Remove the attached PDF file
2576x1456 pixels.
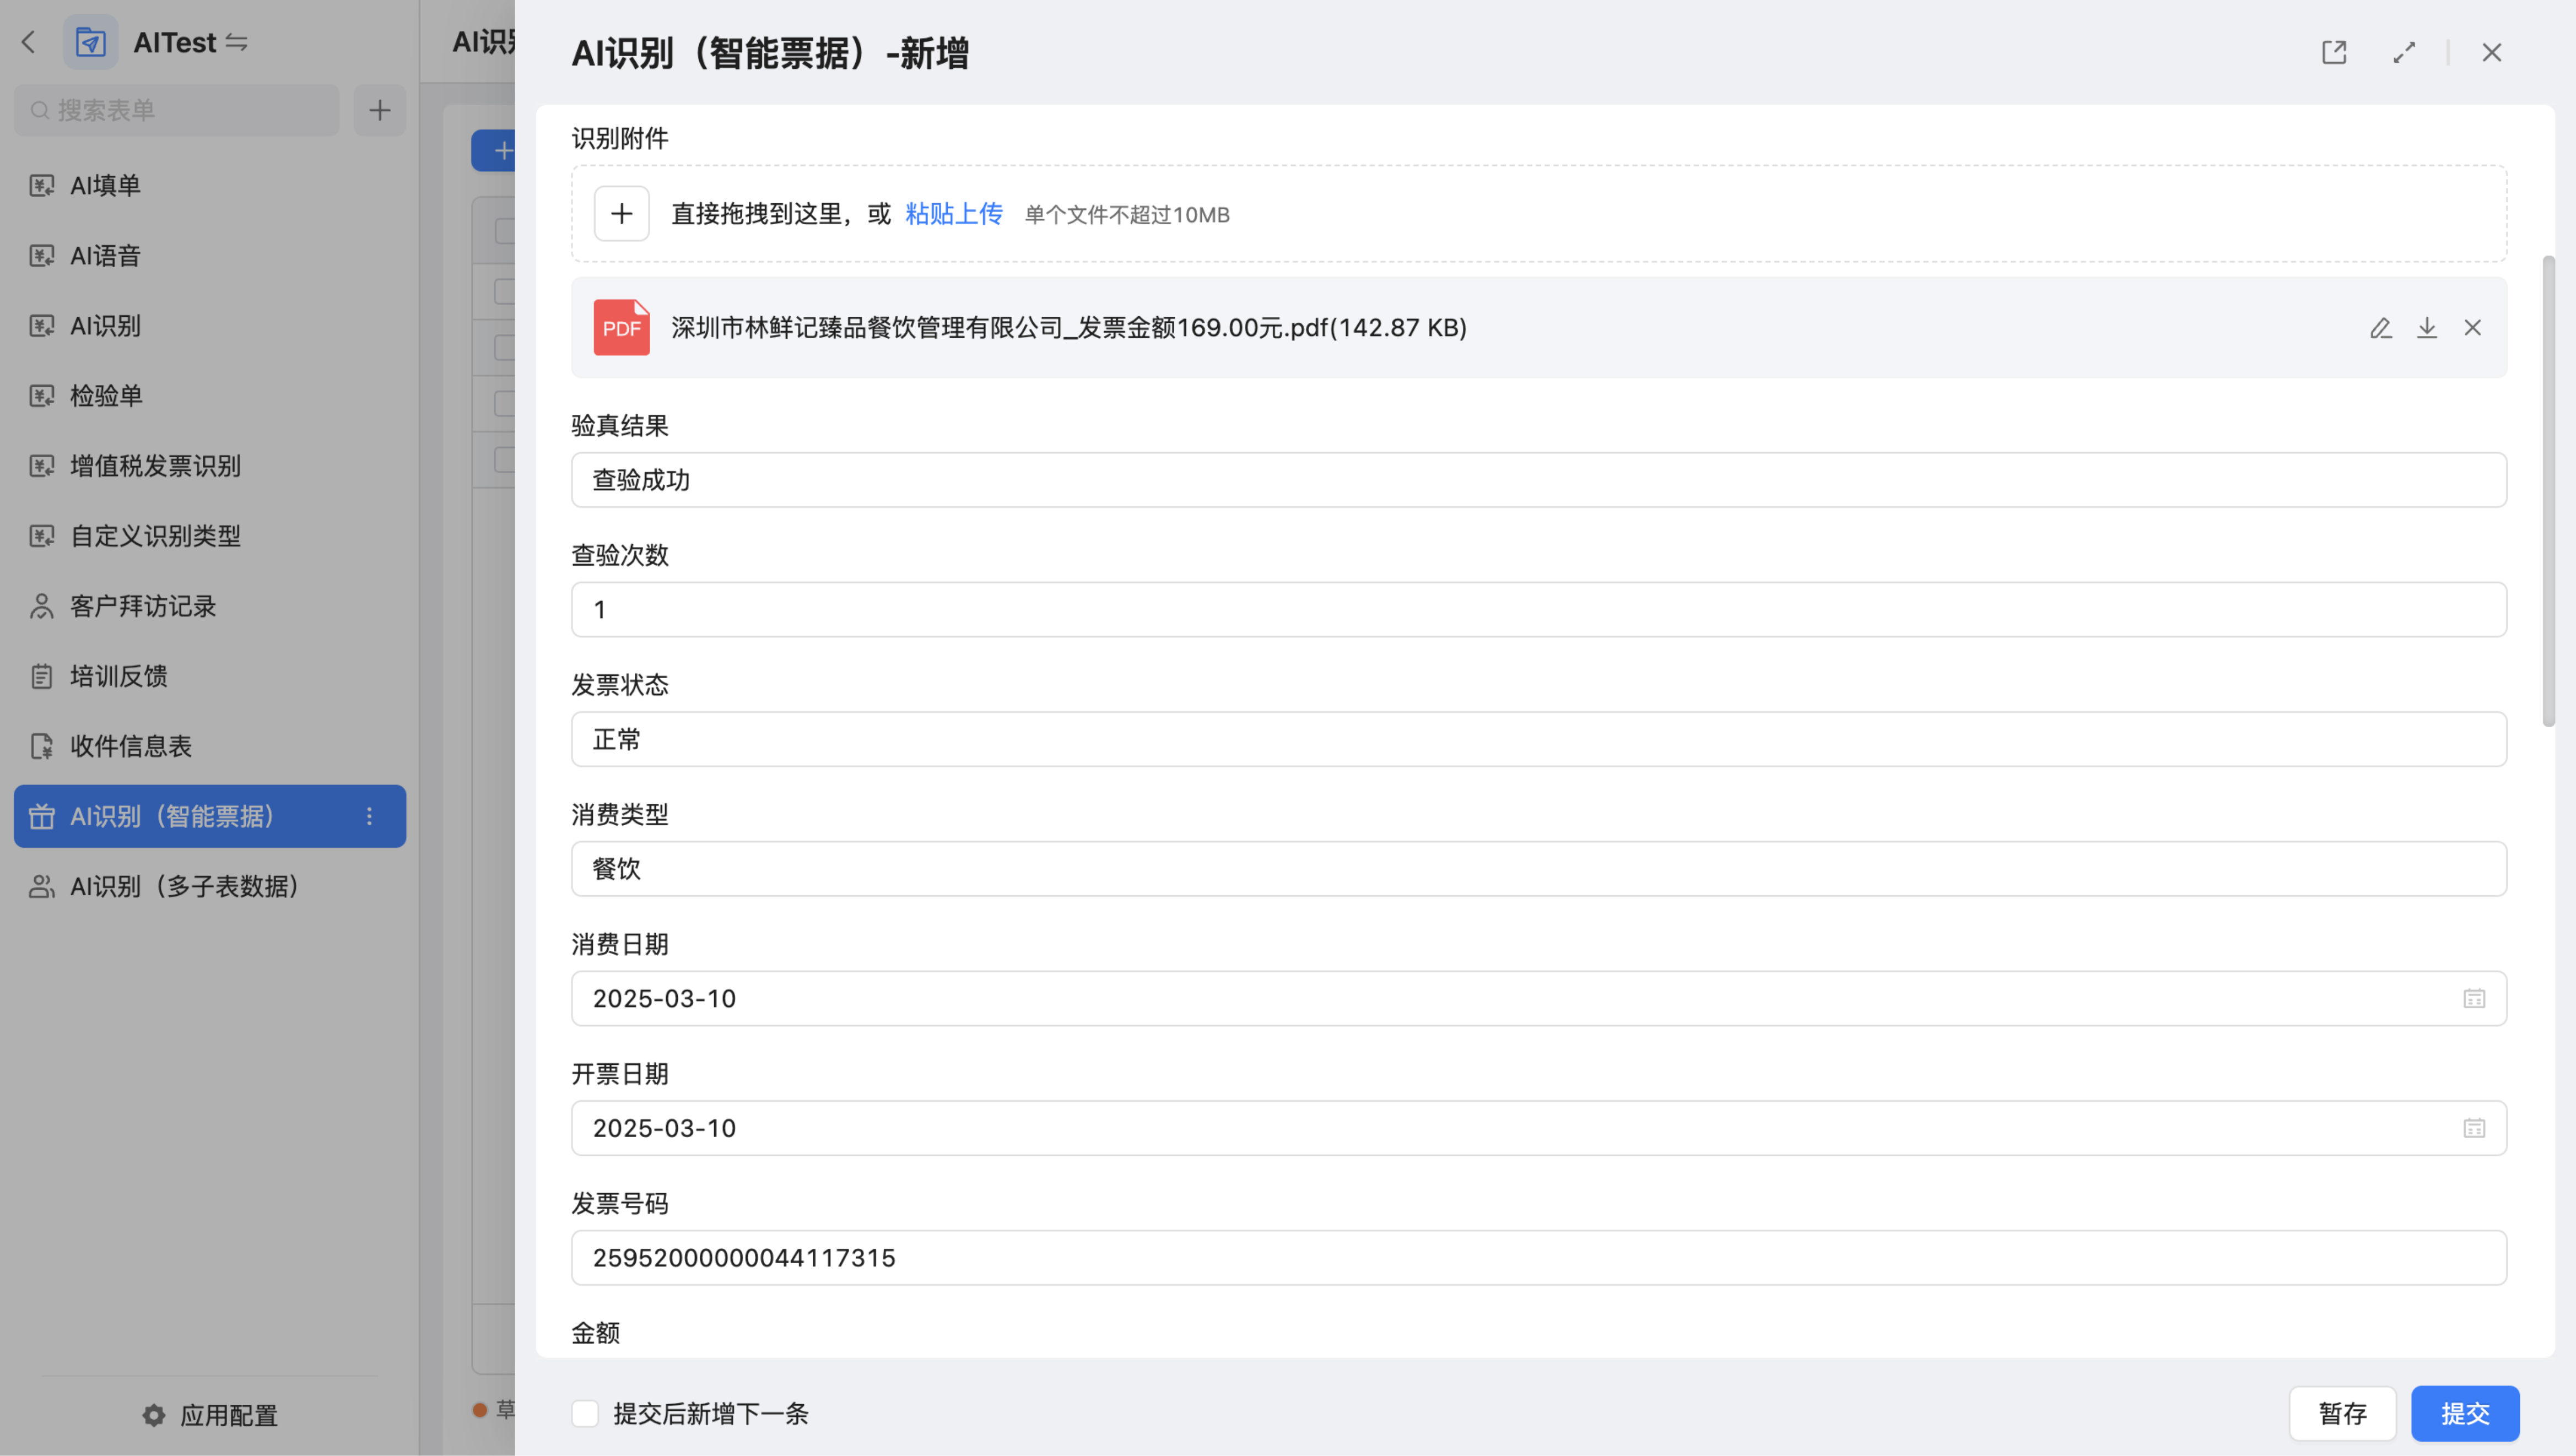pyautogui.click(x=2472, y=328)
